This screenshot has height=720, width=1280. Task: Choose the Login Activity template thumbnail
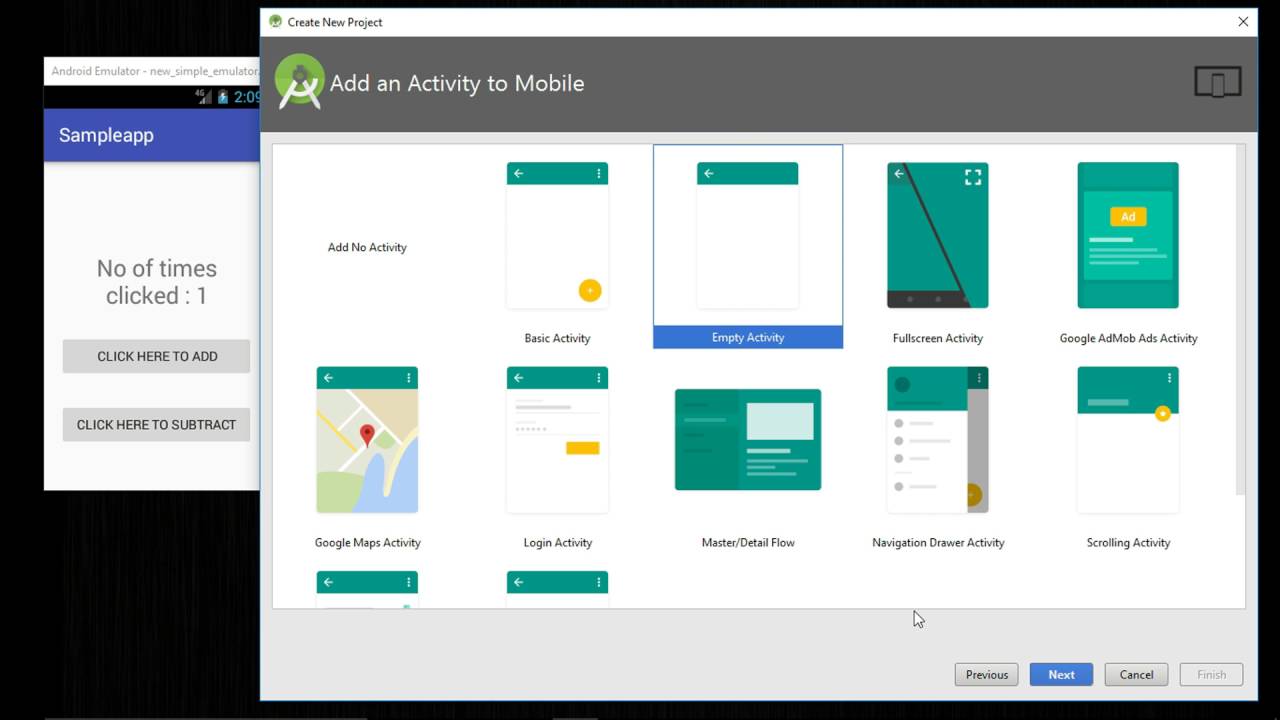(557, 440)
